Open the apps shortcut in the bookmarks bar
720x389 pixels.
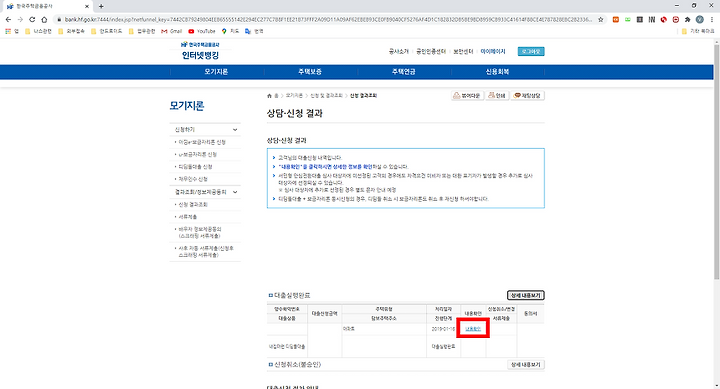[12, 31]
